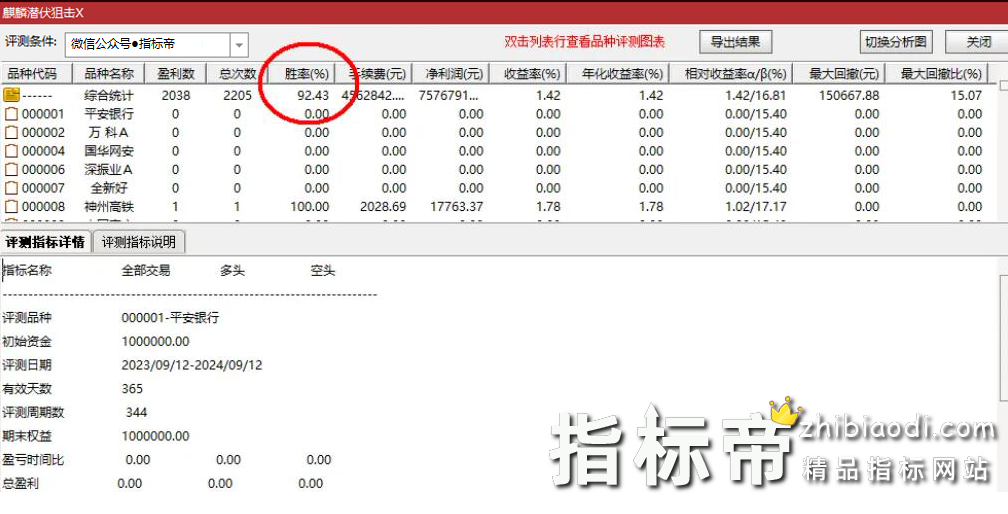Click the 1.42/16.81 relative return cell
Image resolution: width=1008 pixels, height=514 pixels.
(755, 96)
